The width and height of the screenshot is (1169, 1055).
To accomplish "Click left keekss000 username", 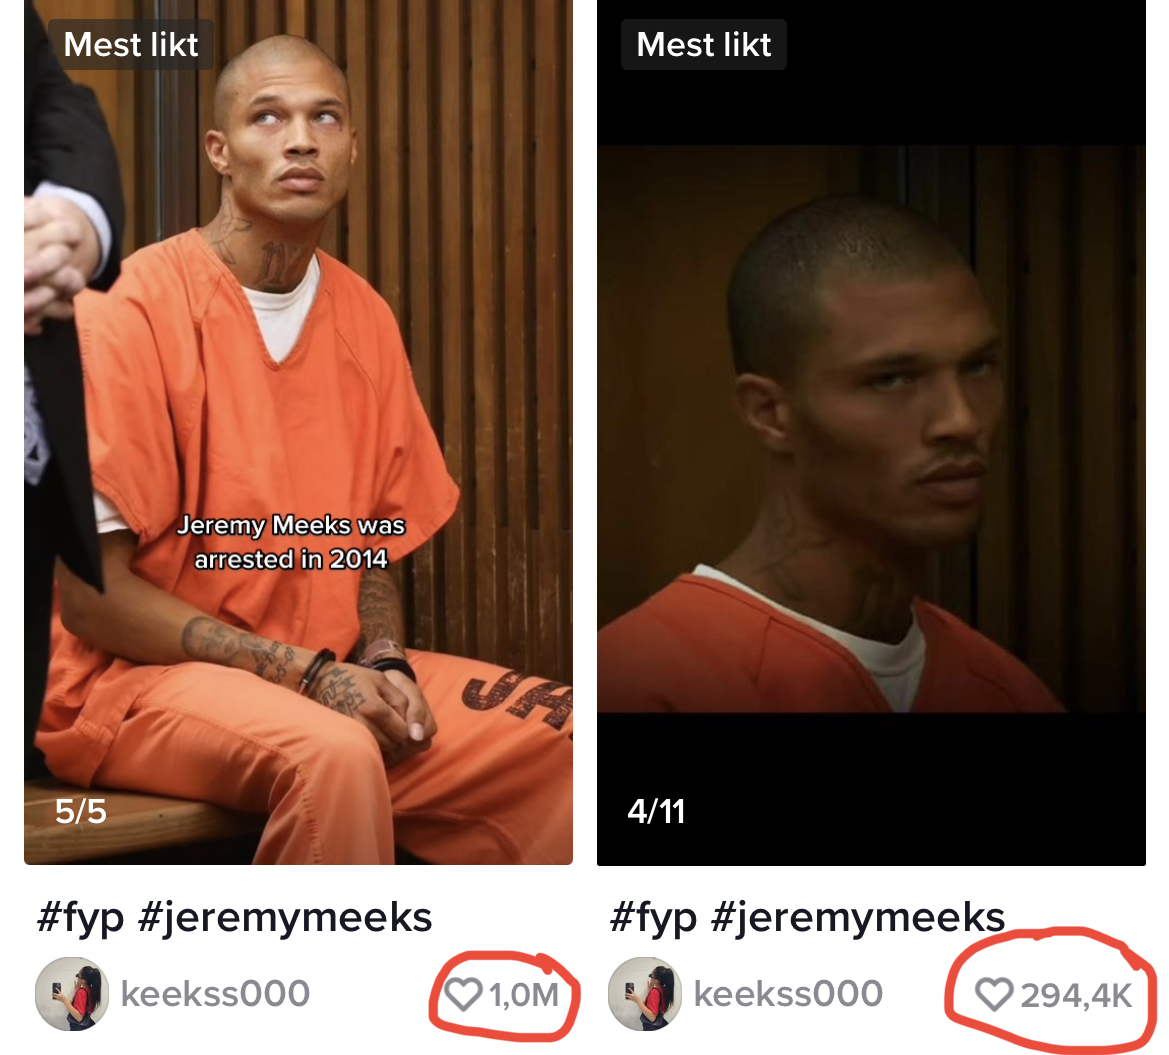I will 215,994.
